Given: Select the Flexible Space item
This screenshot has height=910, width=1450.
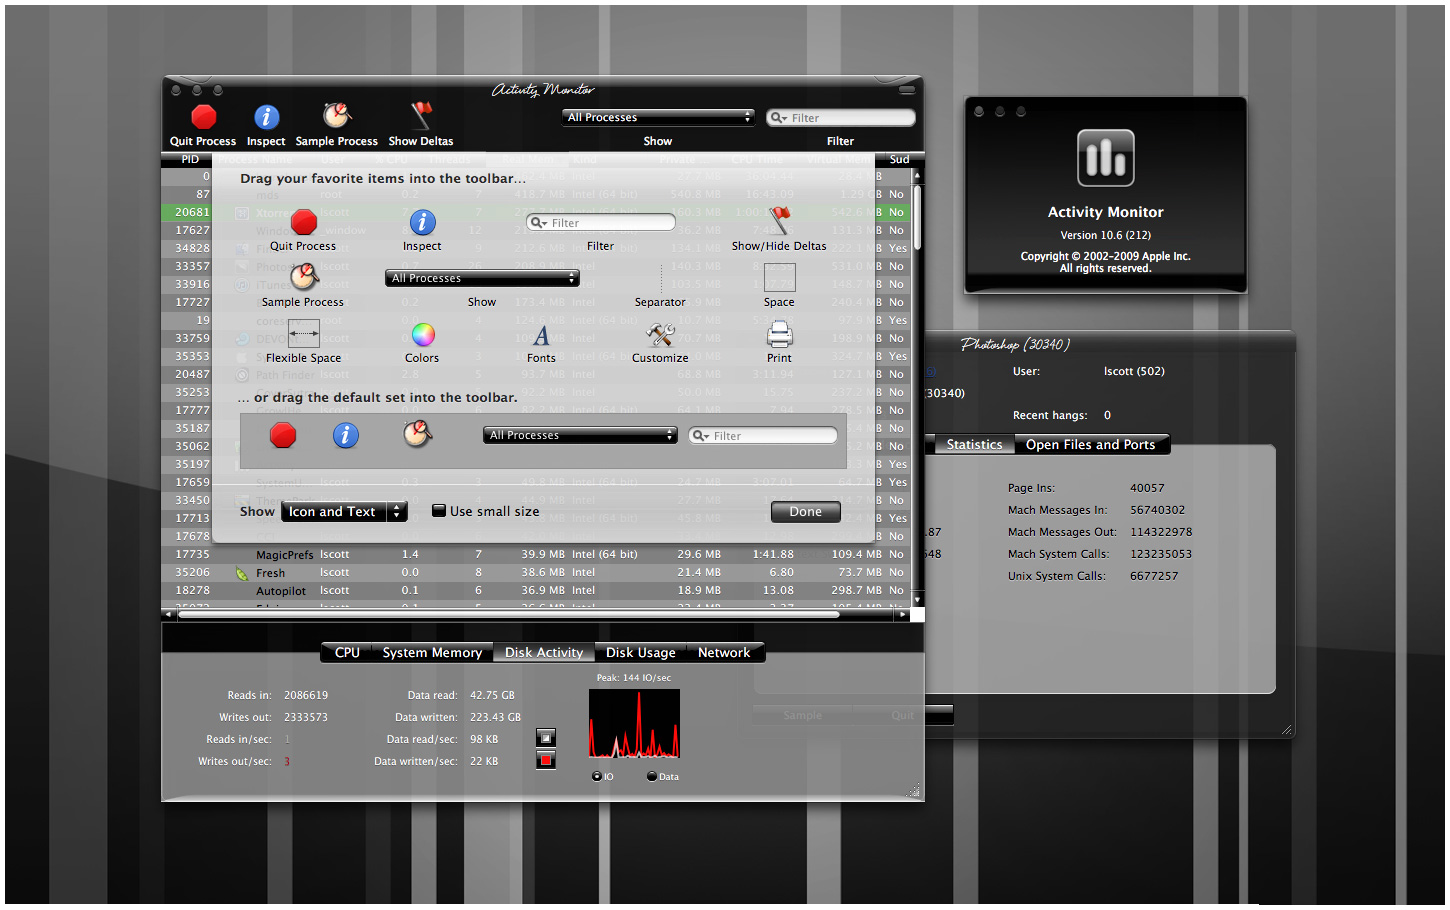Looking at the screenshot, I should 304,334.
